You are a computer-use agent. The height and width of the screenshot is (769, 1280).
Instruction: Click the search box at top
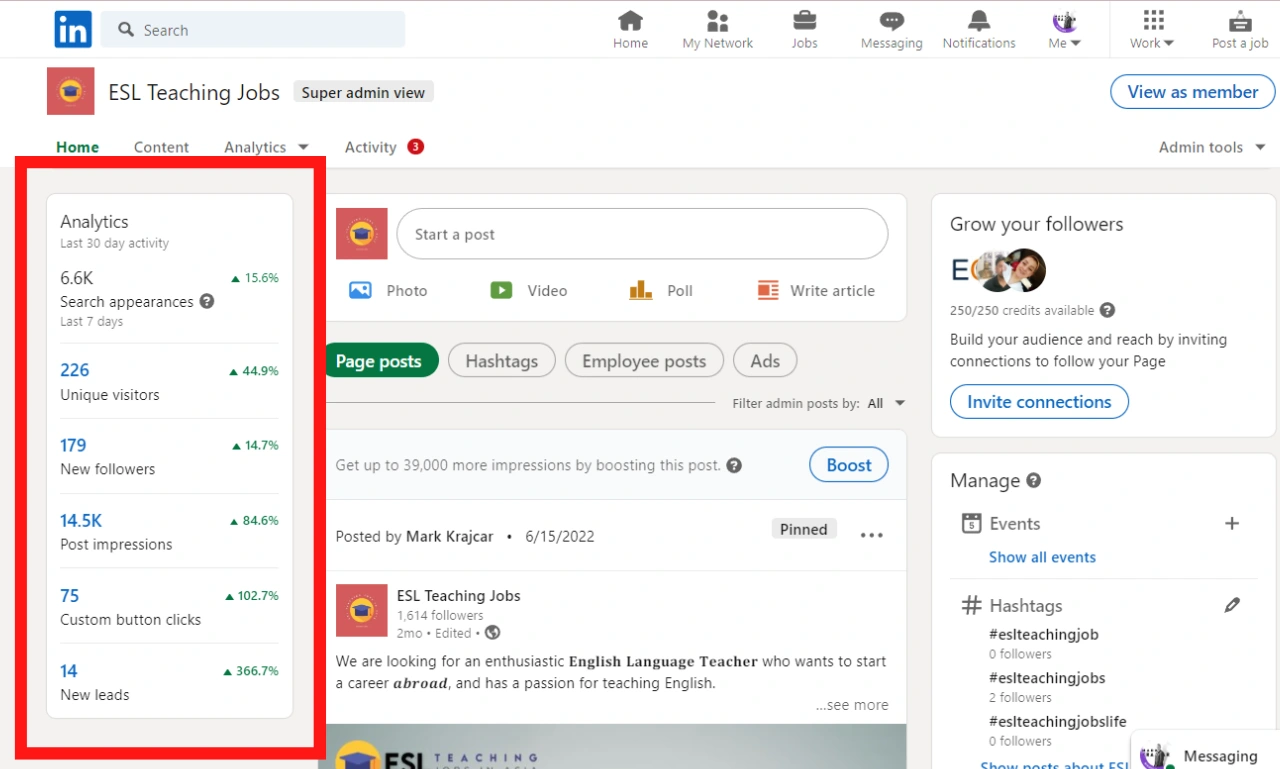(x=253, y=30)
